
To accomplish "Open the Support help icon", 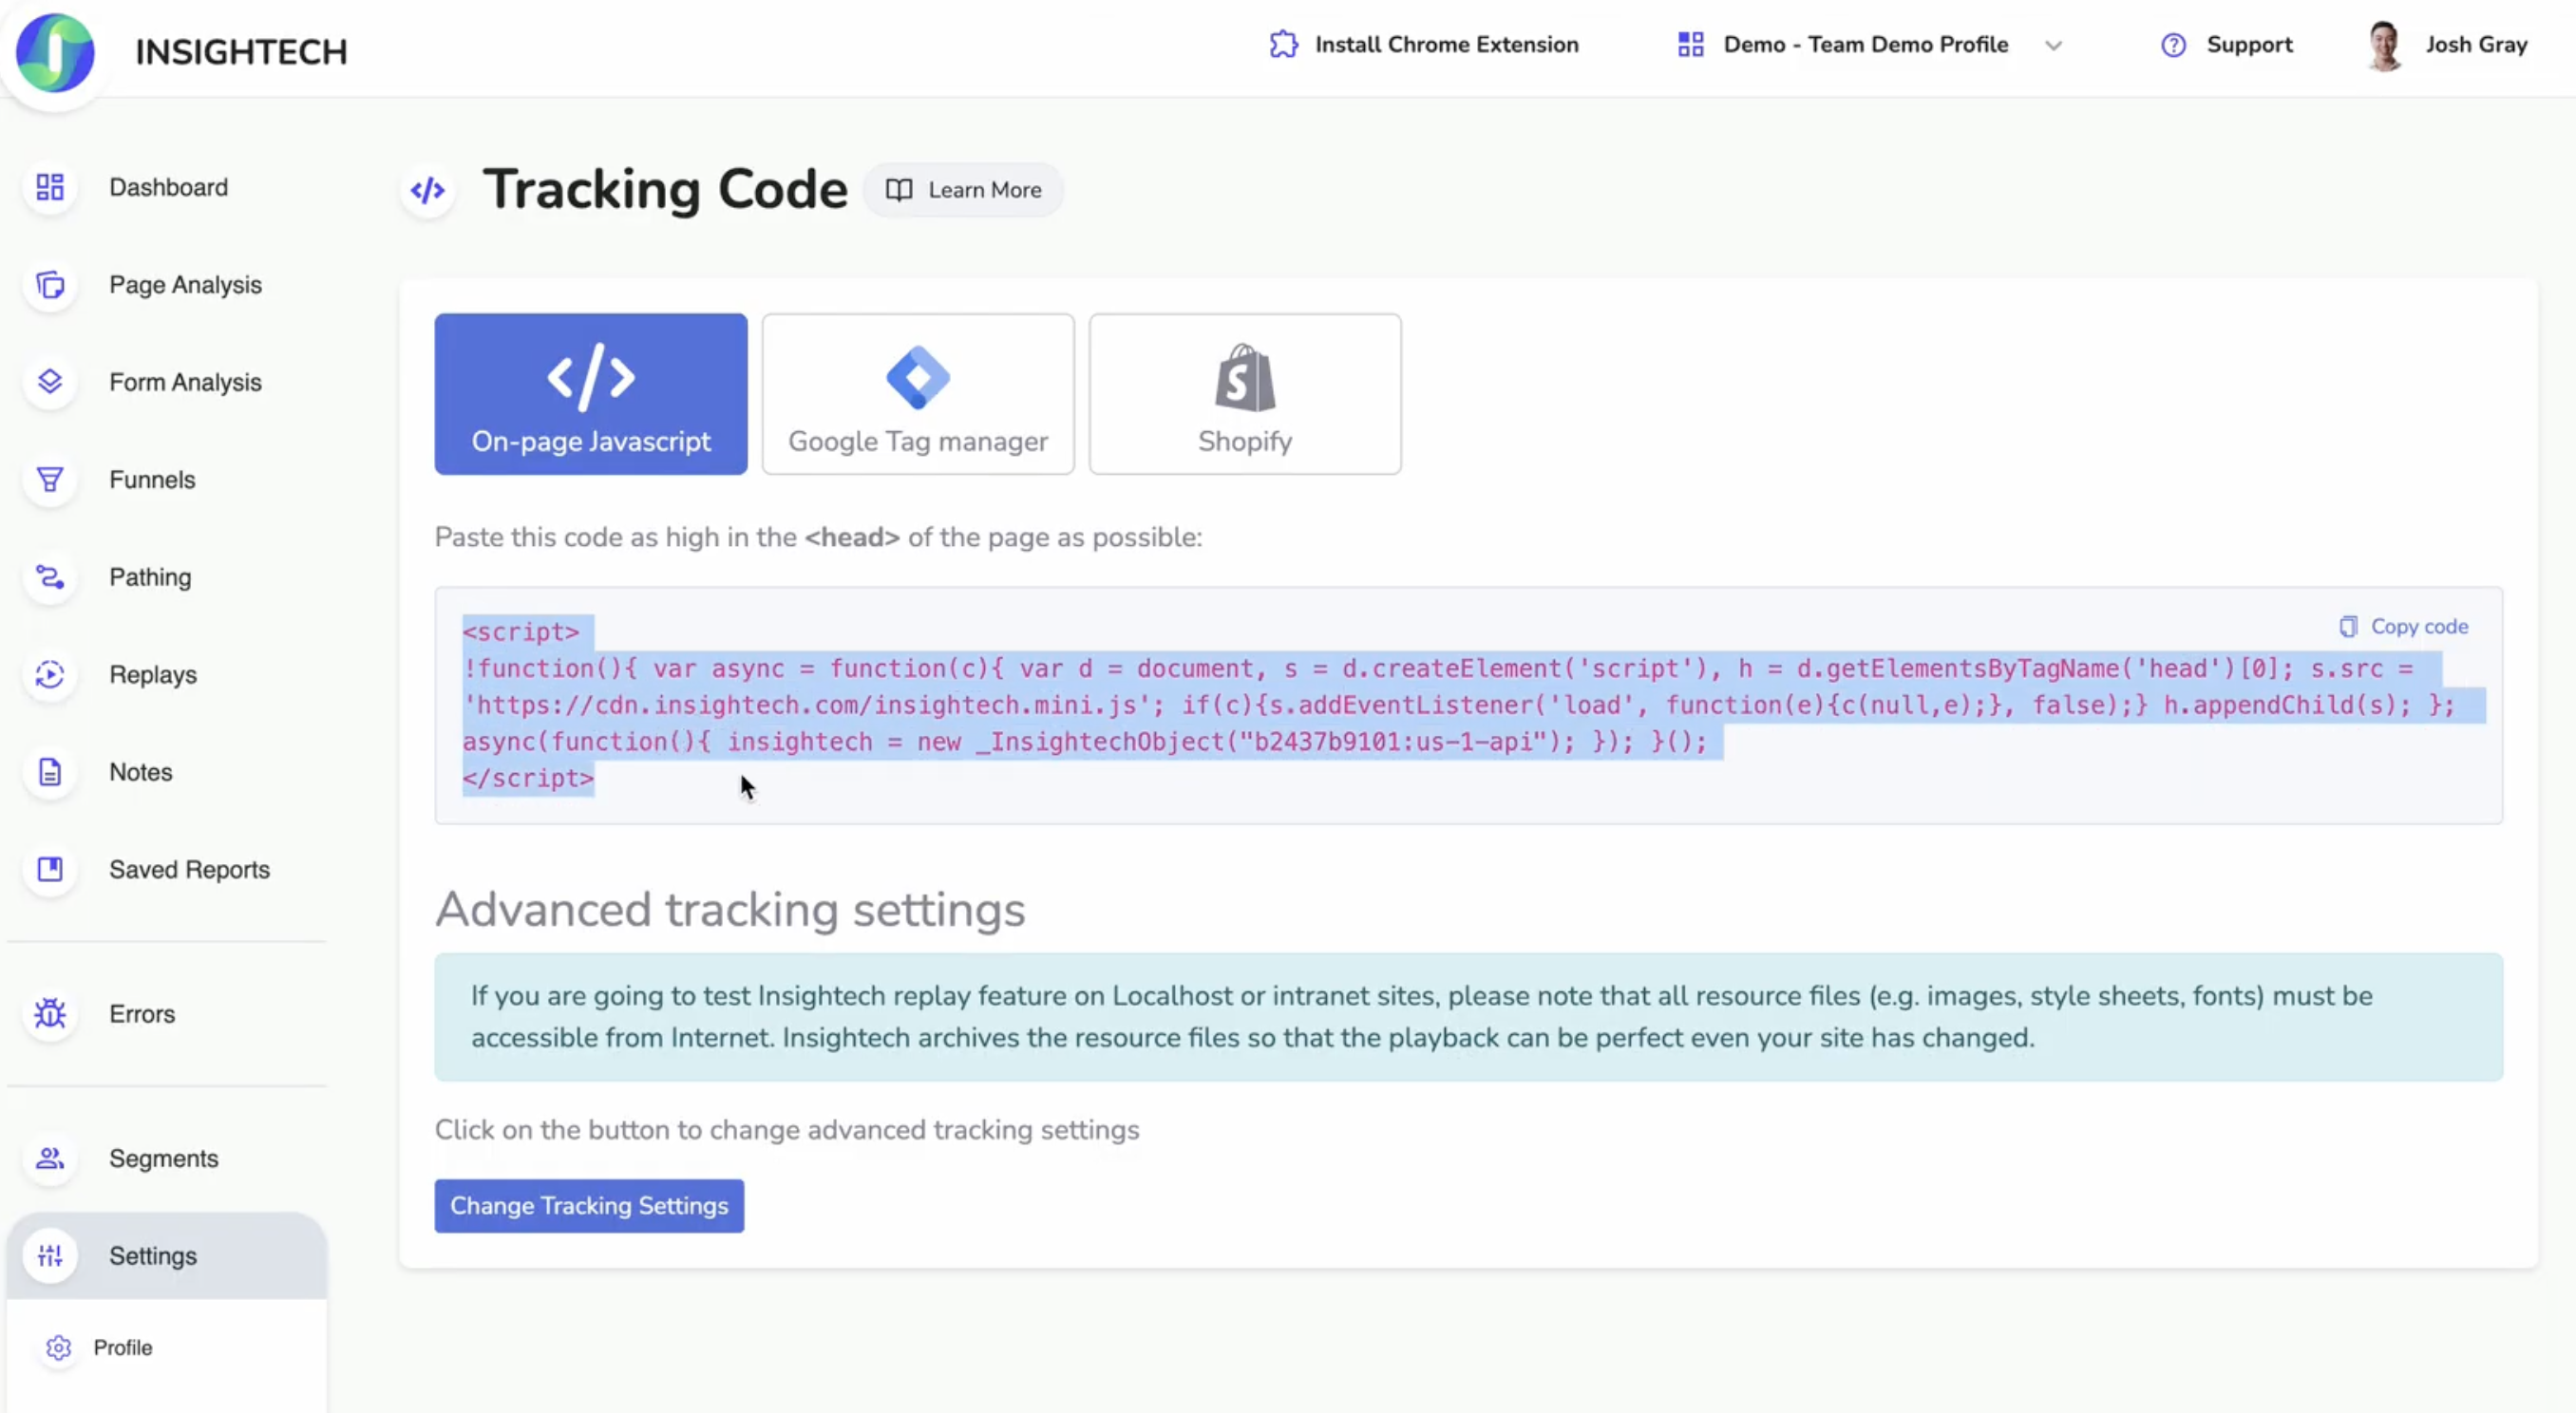I will tap(2172, 44).
